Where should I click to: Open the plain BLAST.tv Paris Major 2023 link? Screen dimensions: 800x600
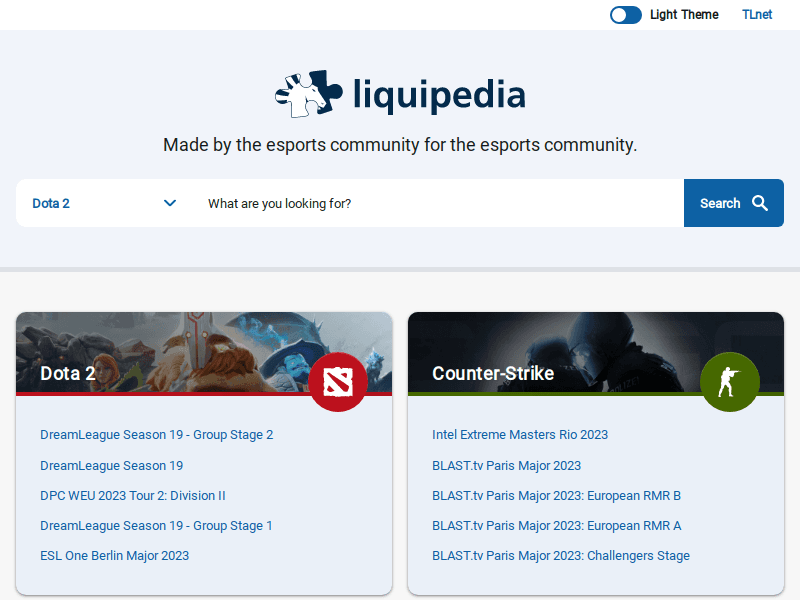click(x=507, y=466)
